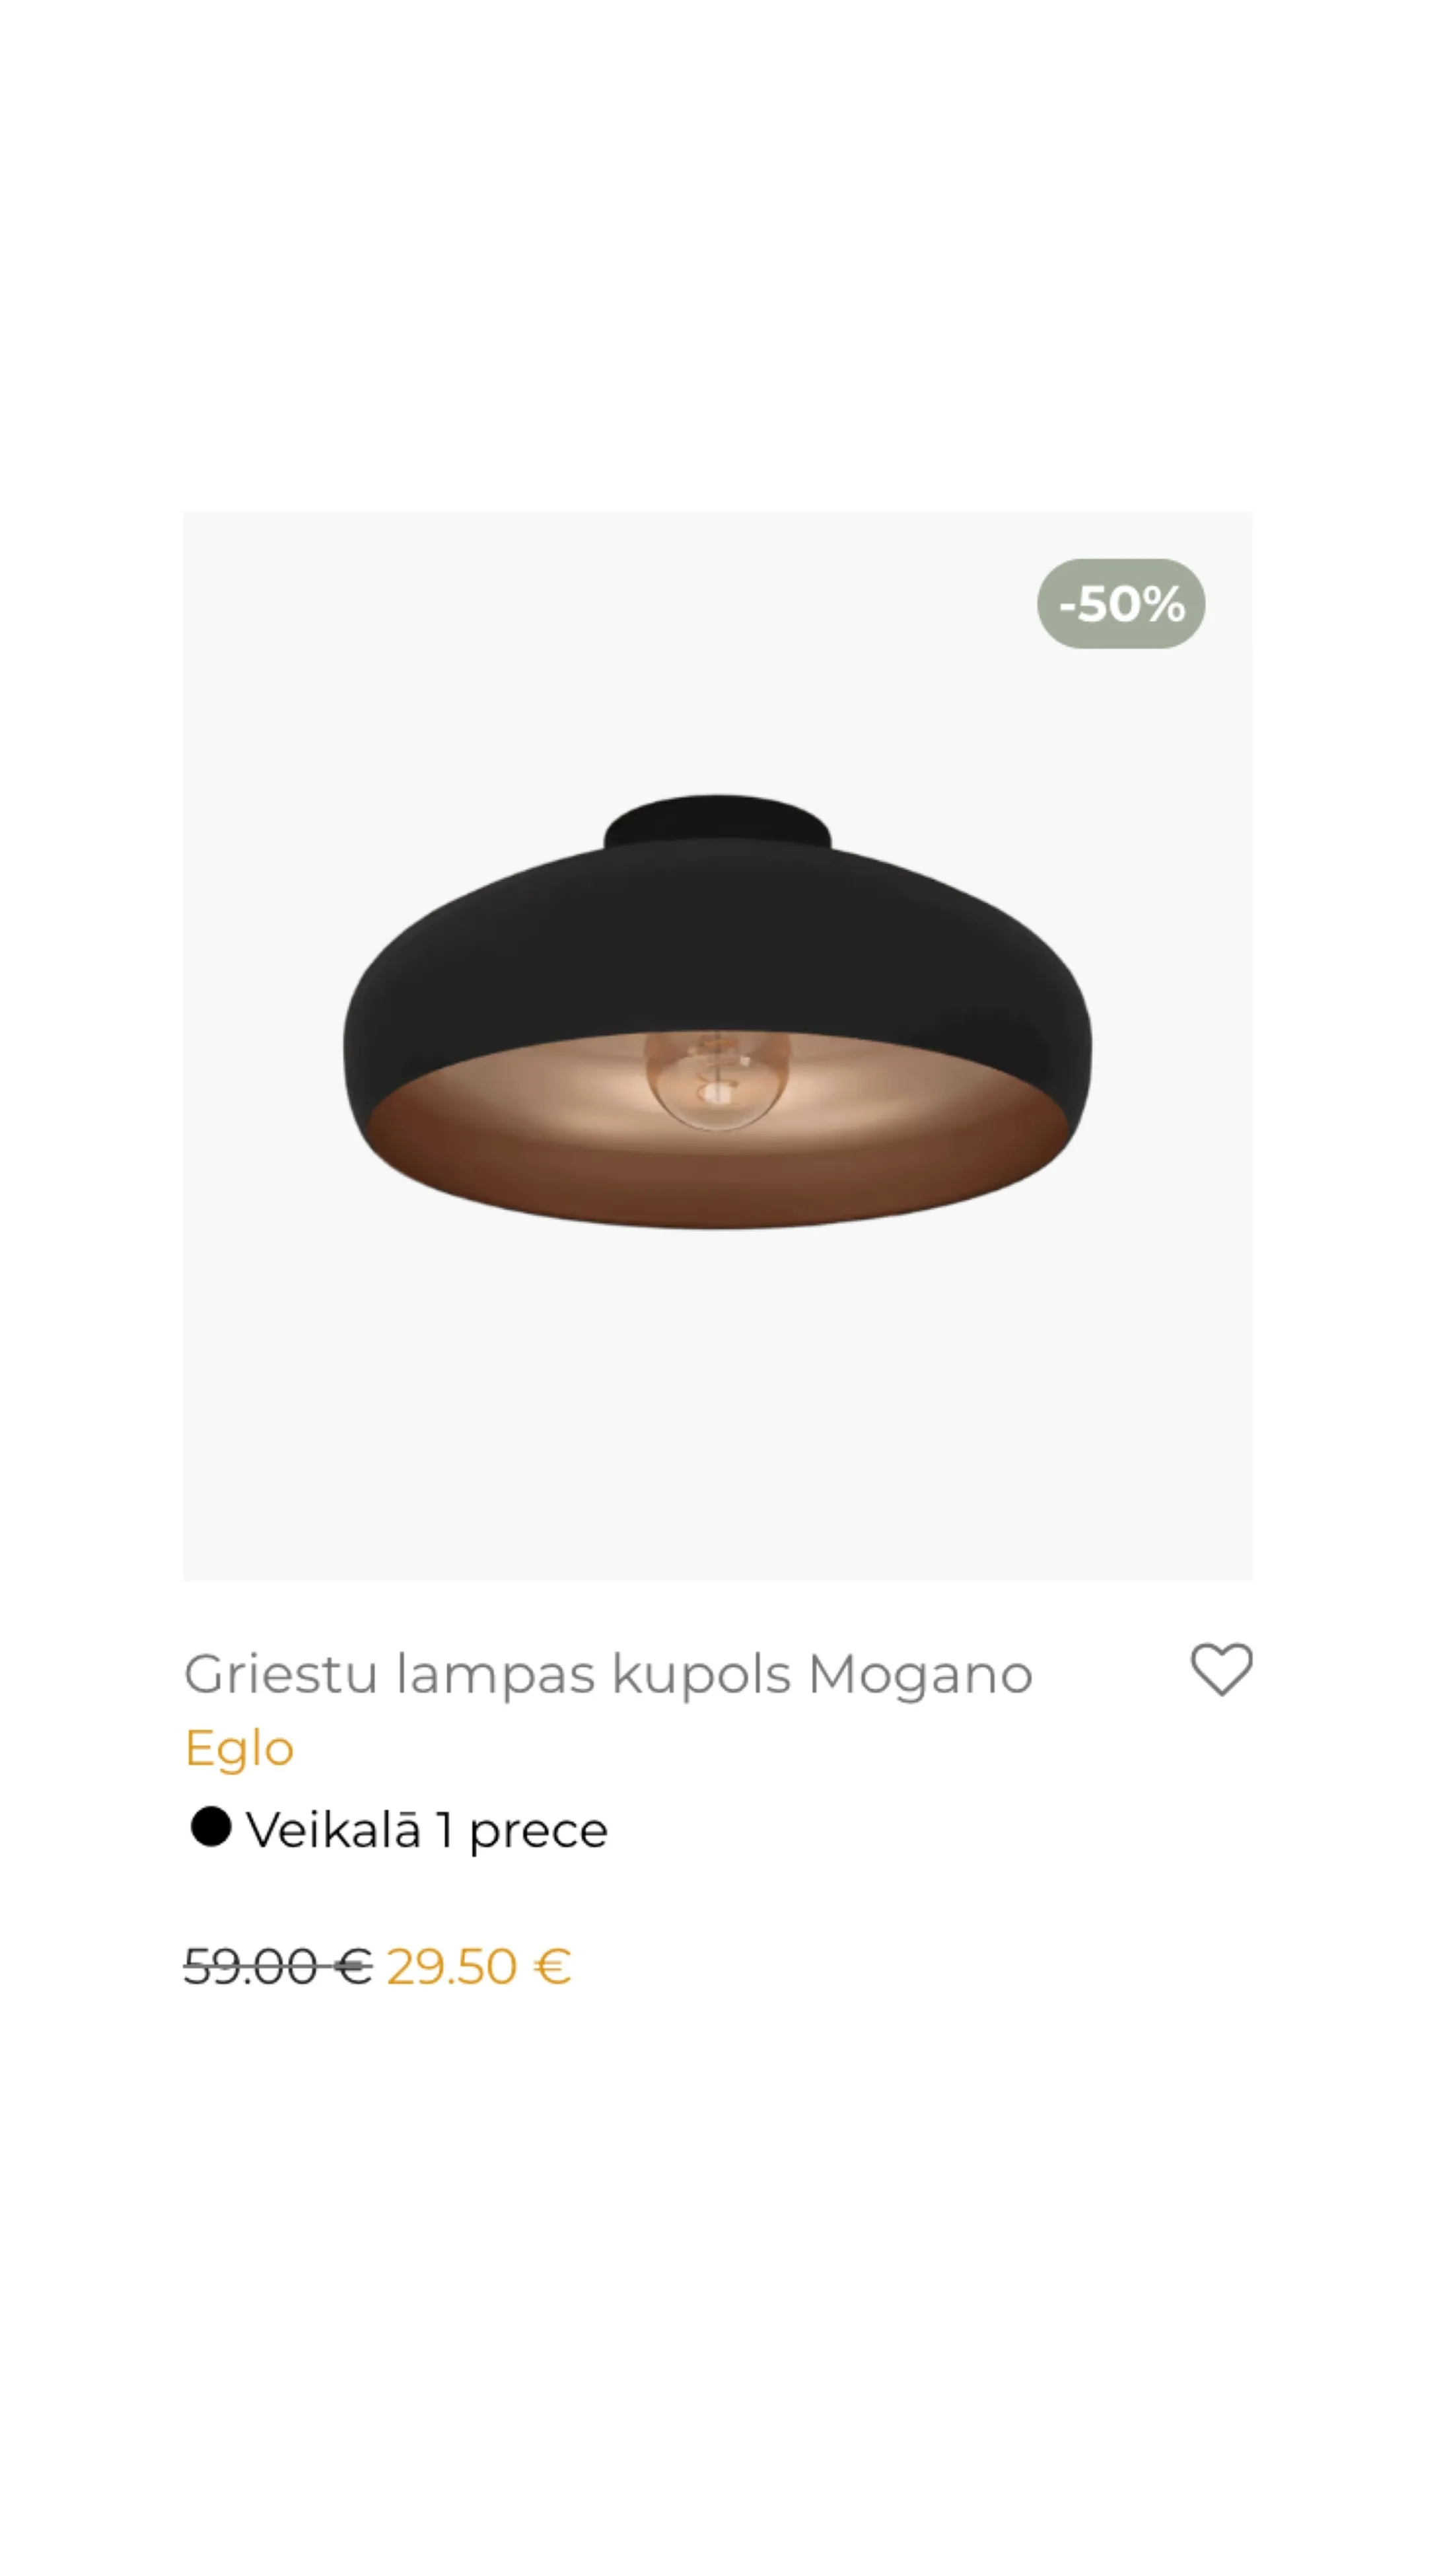Image resolution: width=1449 pixels, height=2576 pixels.
Task: Click the lamp's black ceiling mount in the photo
Action: 717,822
